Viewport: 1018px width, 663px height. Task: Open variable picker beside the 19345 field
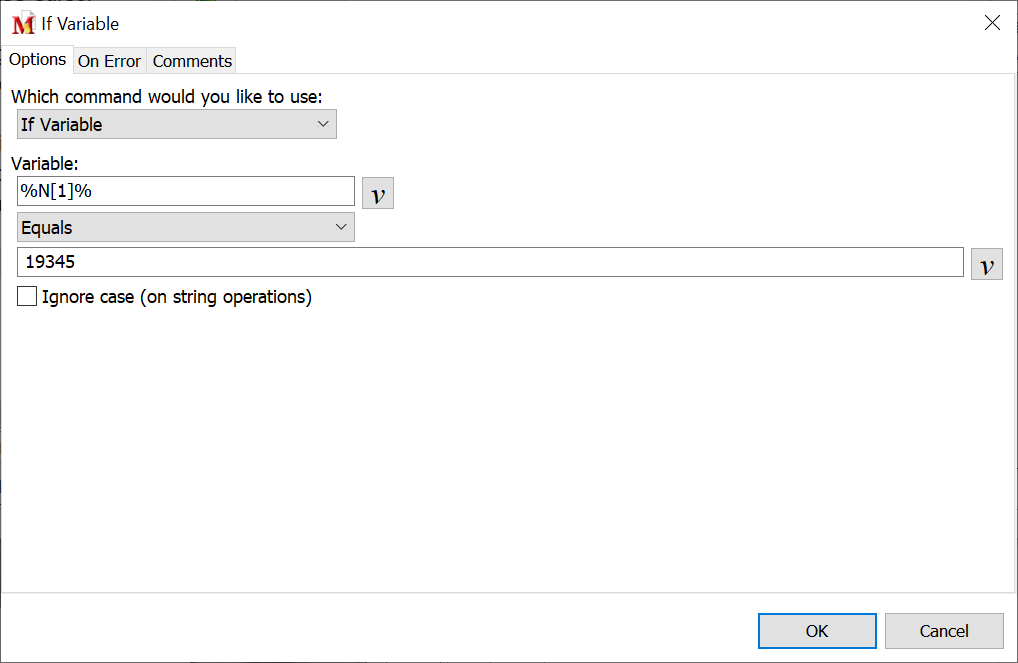[x=986, y=264]
